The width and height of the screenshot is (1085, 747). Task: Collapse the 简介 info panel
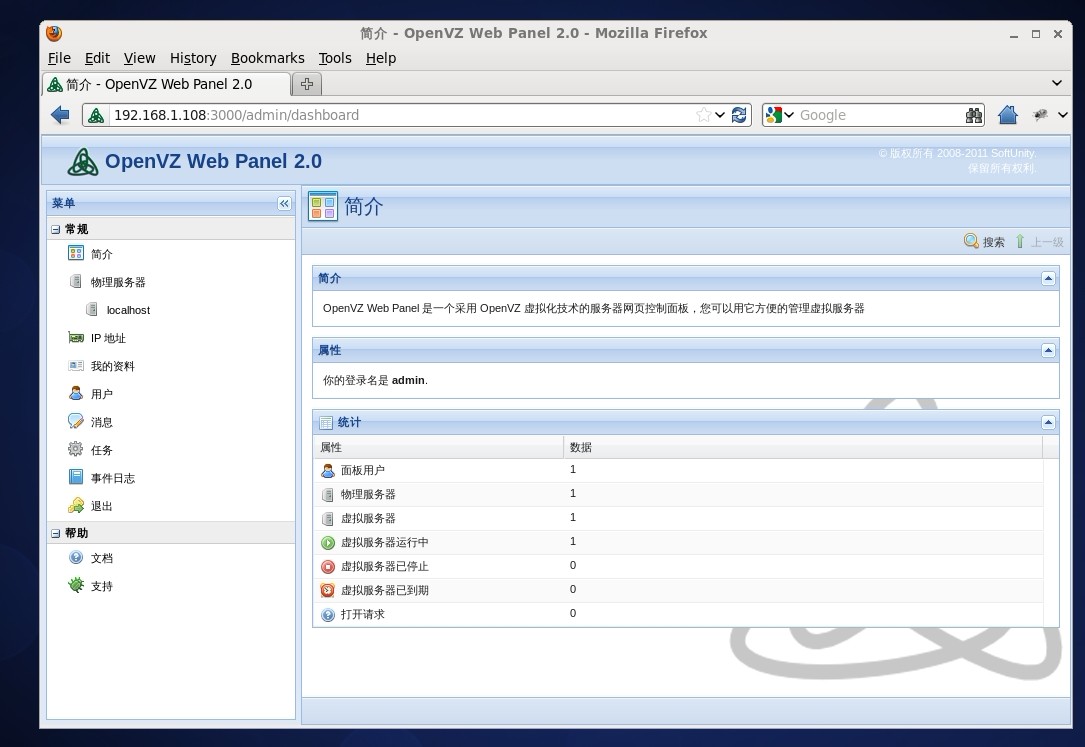pos(1048,278)
